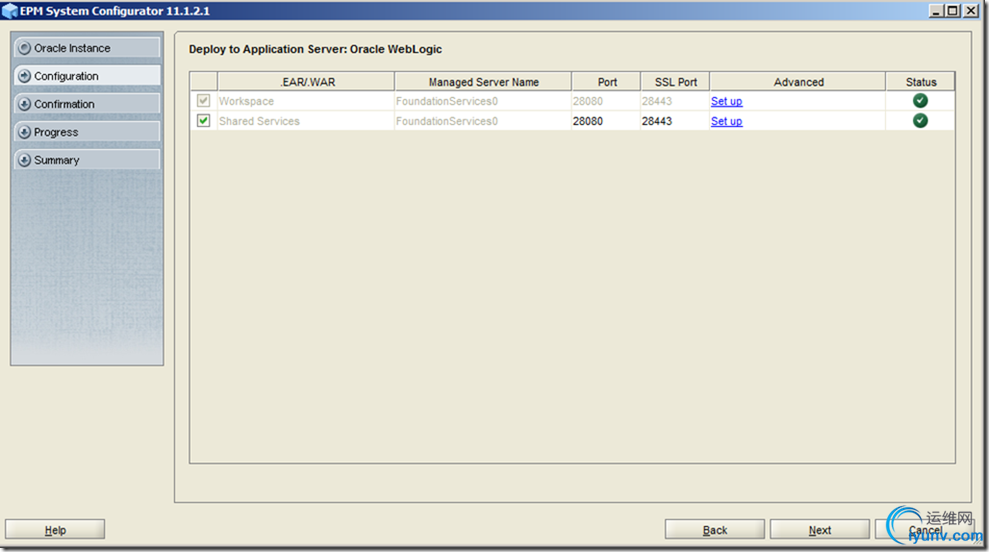Close the Configurator window
The height and width of the screenshot is (552, 989).
pos(971,11)
